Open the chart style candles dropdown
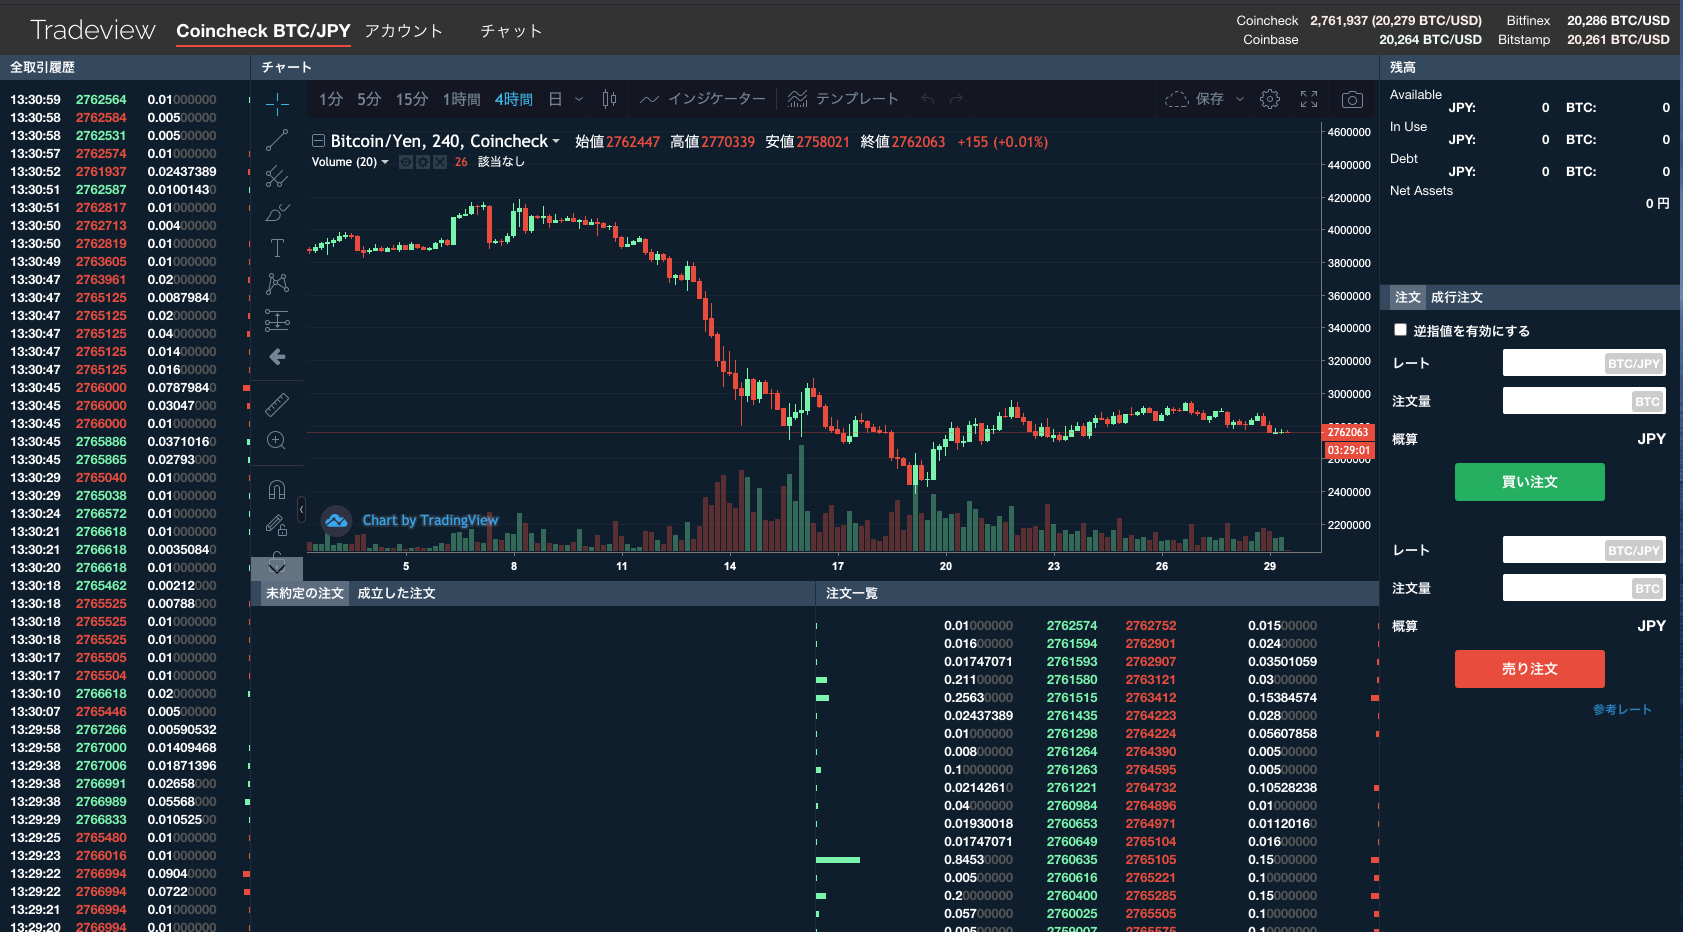 [609, 99]
